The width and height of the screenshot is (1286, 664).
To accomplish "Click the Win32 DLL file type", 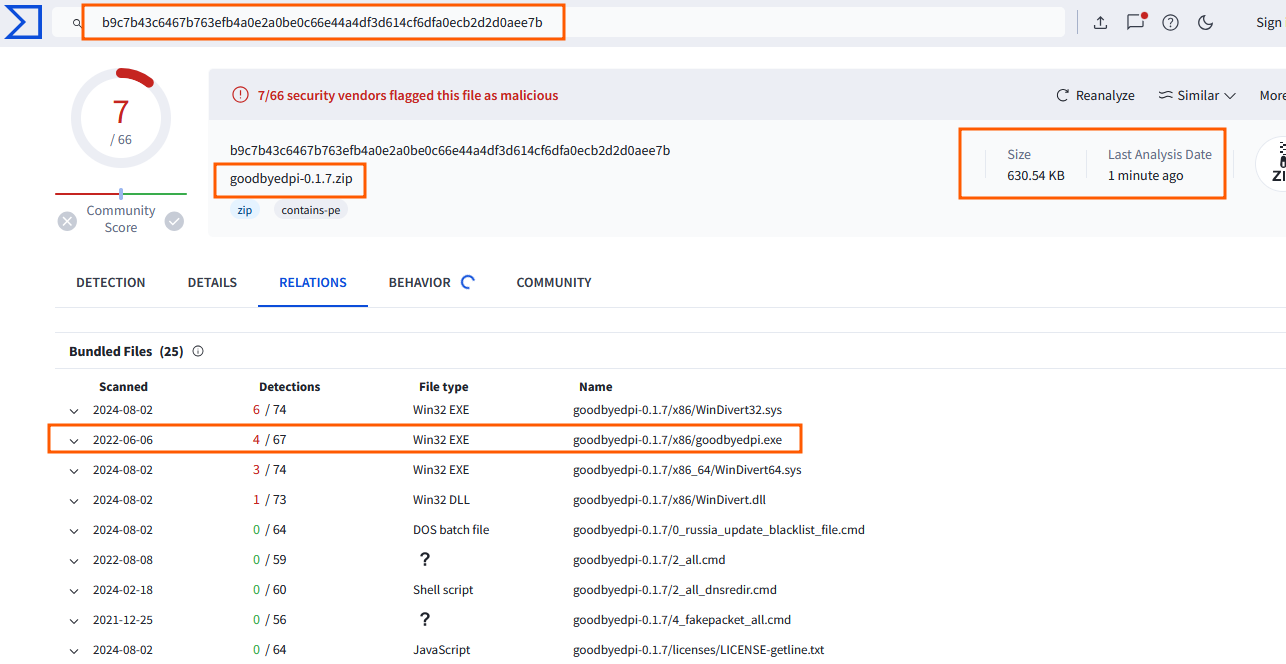I will tap(441, 500).
